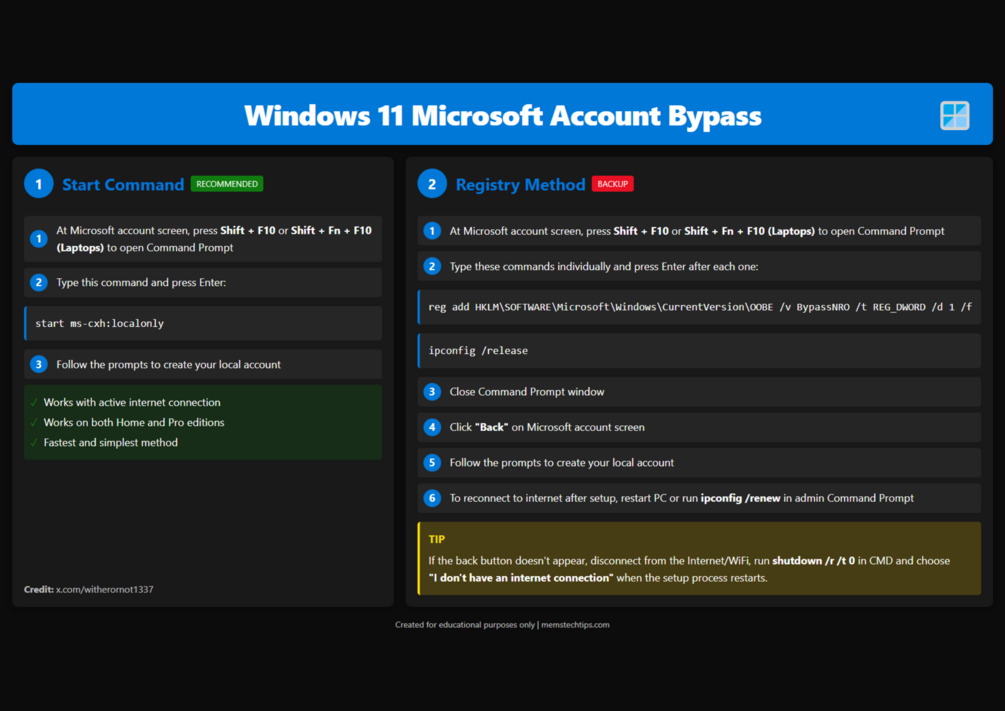Click 'Close Command Prompt window' step
The width and height of the screenshot is (1005, 711).
click(x=699, y=392)
